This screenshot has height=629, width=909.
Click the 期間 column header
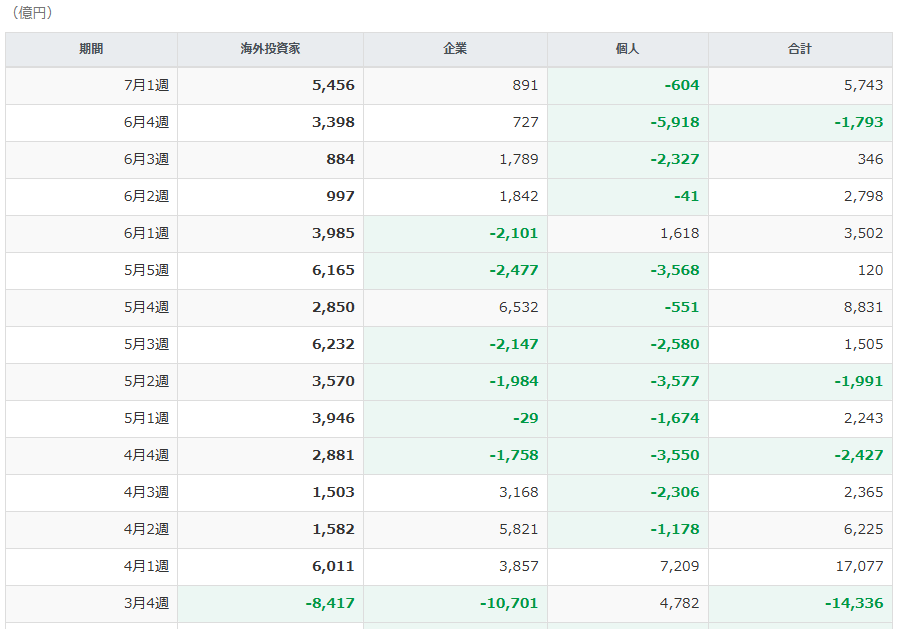point(92,49)
